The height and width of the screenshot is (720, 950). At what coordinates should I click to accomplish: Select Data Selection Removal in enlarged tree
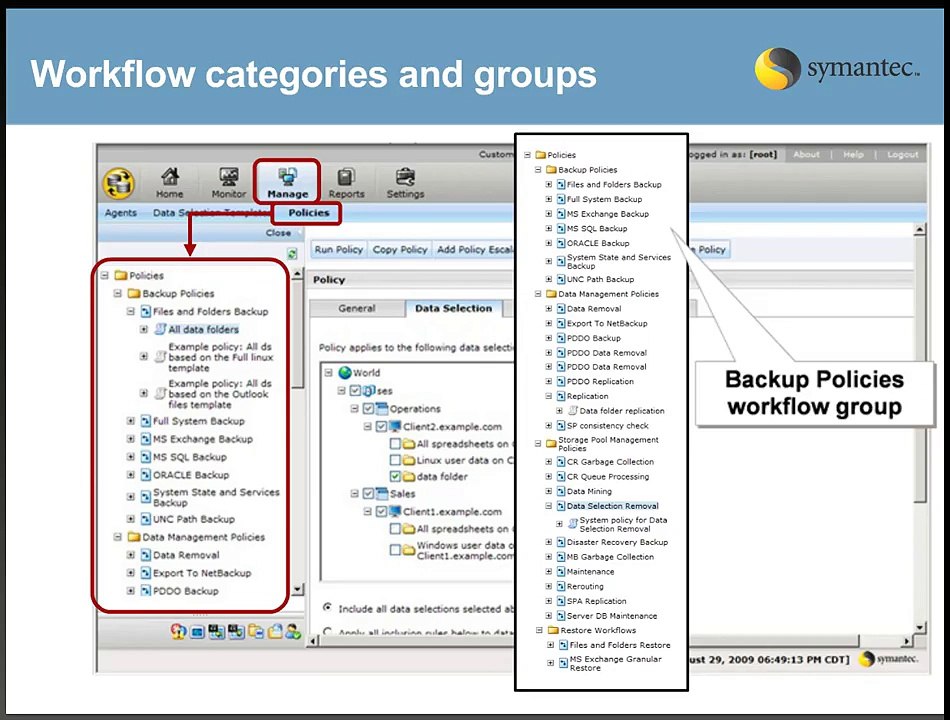[613, 506]
